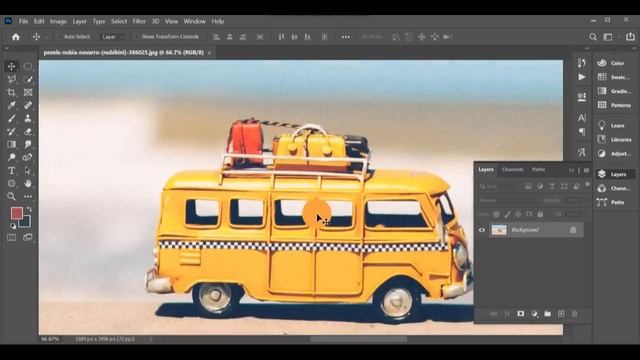Enable Show Transform Controls checkbox
Screen dimensions: 640x360
137,37
